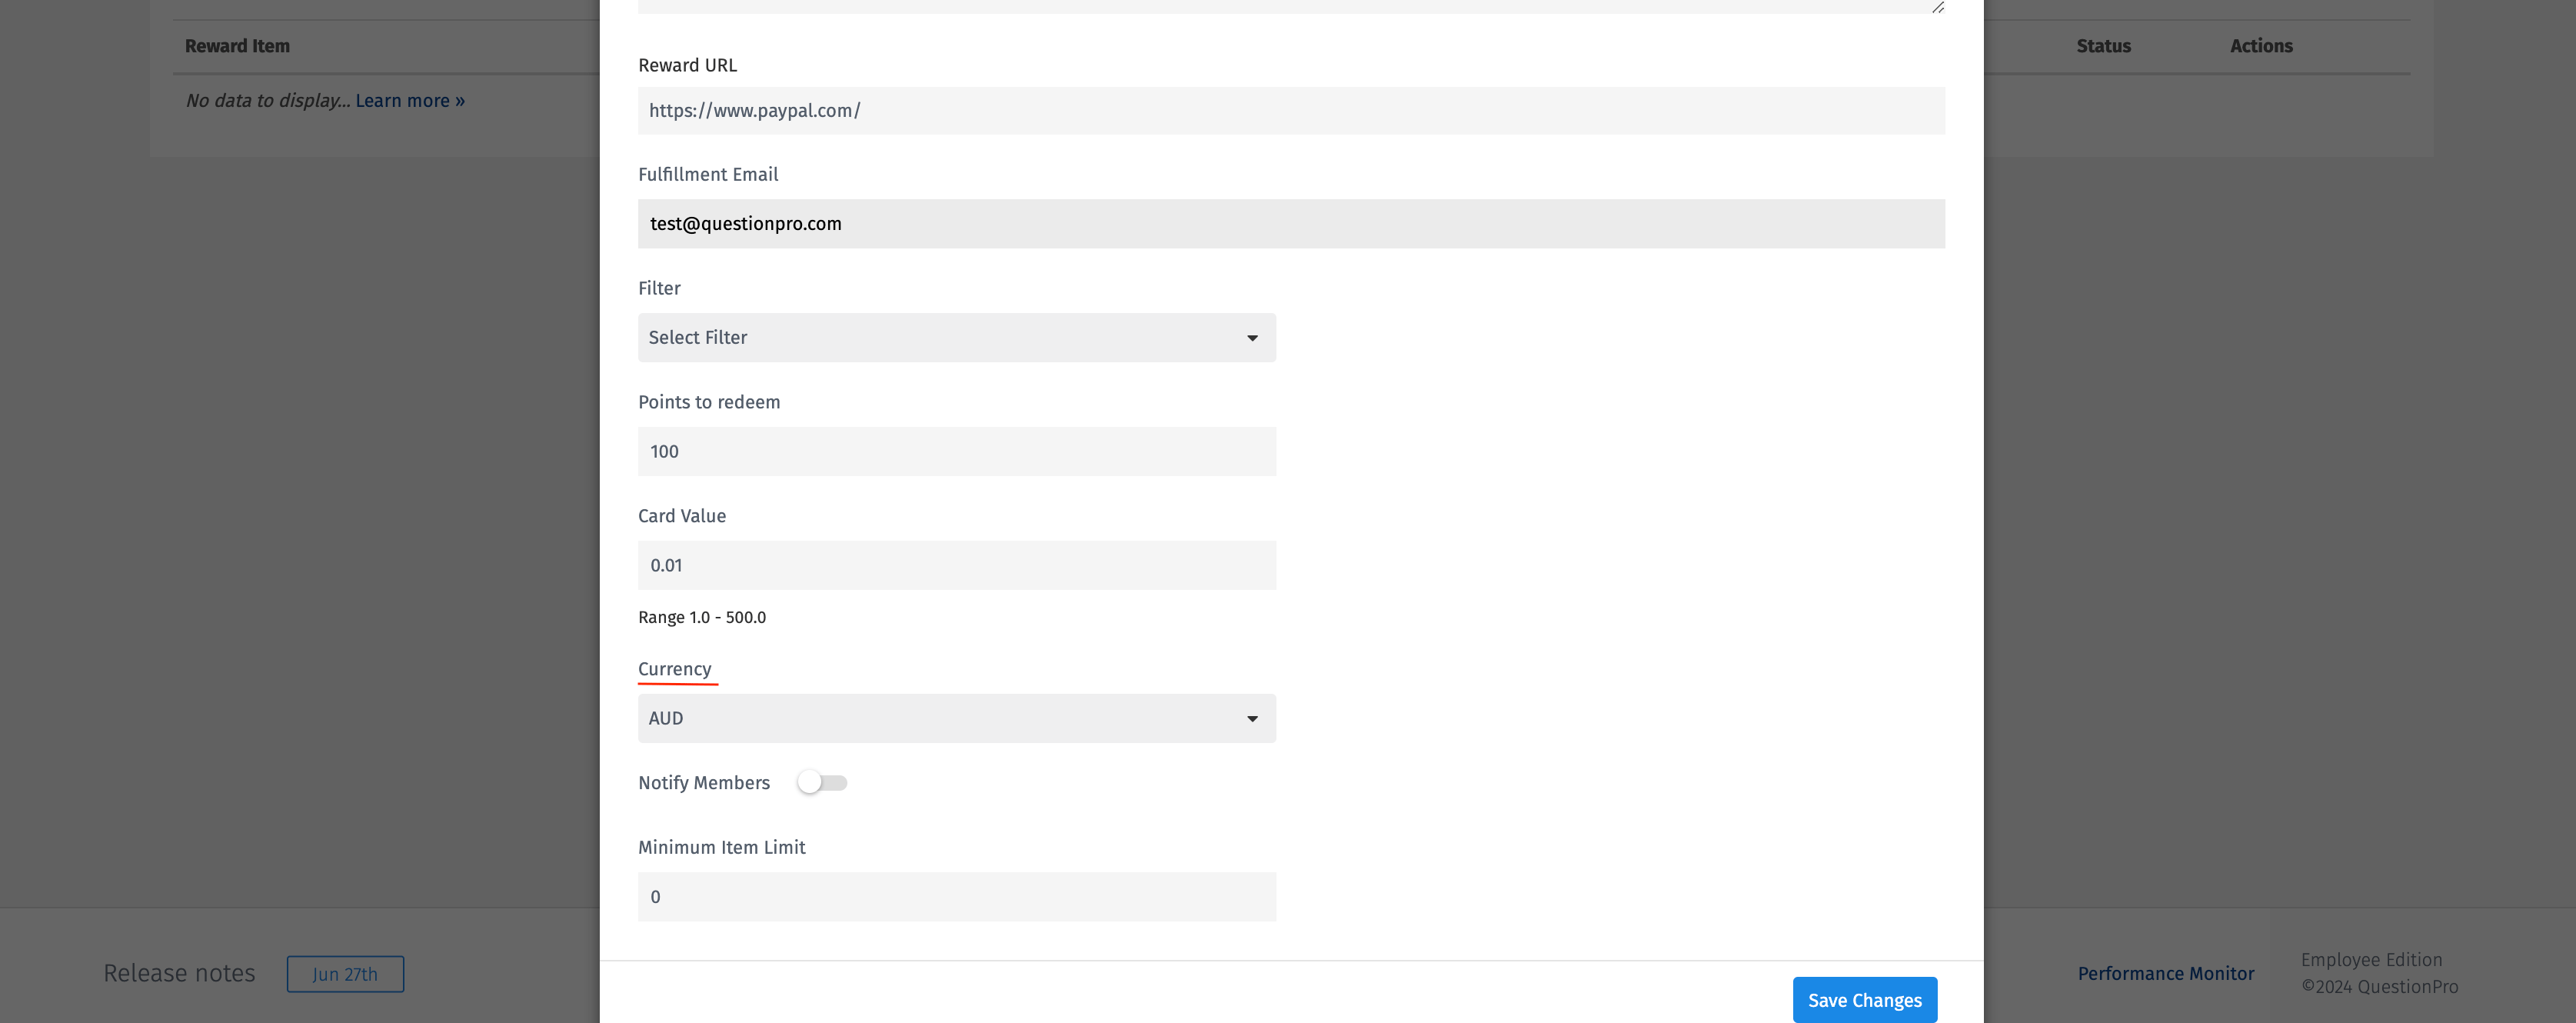Click the Minimum Item Limit field
The image size is (2576, 1023).
click(x=956, y=896)
